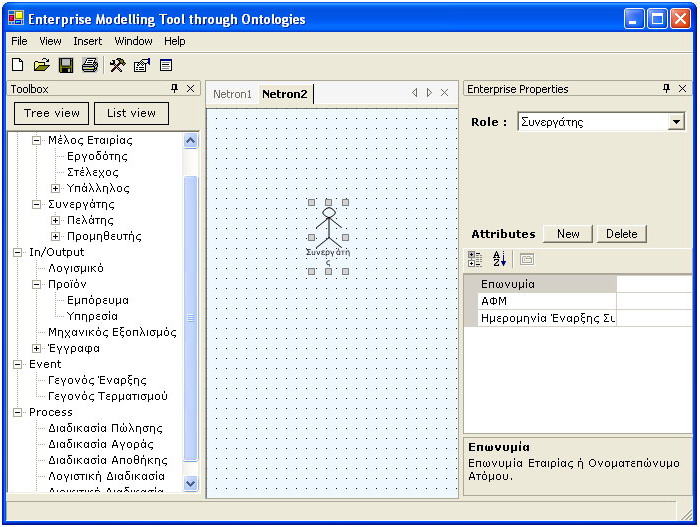Select Διαδικασία Αποθήκης tree item
700x527 pixels.
pos(108,460)
